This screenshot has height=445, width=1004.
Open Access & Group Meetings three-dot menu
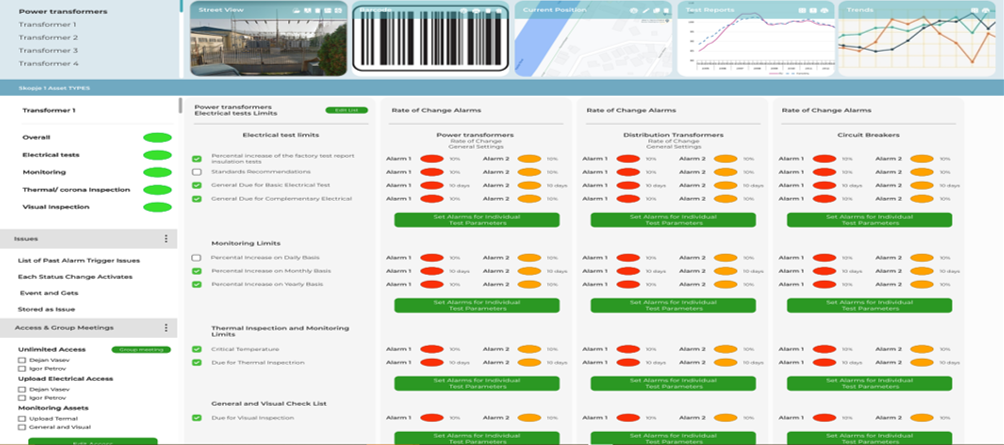pyautogui.click(x=166, y=327)
